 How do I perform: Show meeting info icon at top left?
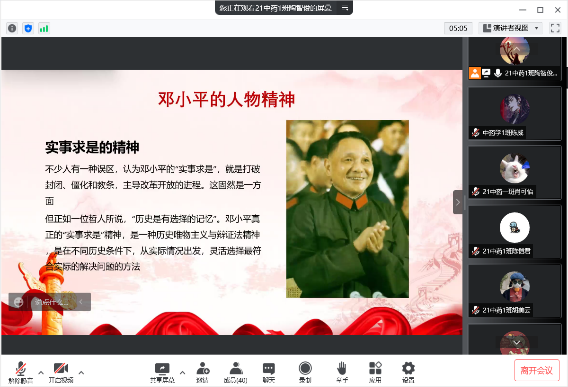tap(12, 28)
